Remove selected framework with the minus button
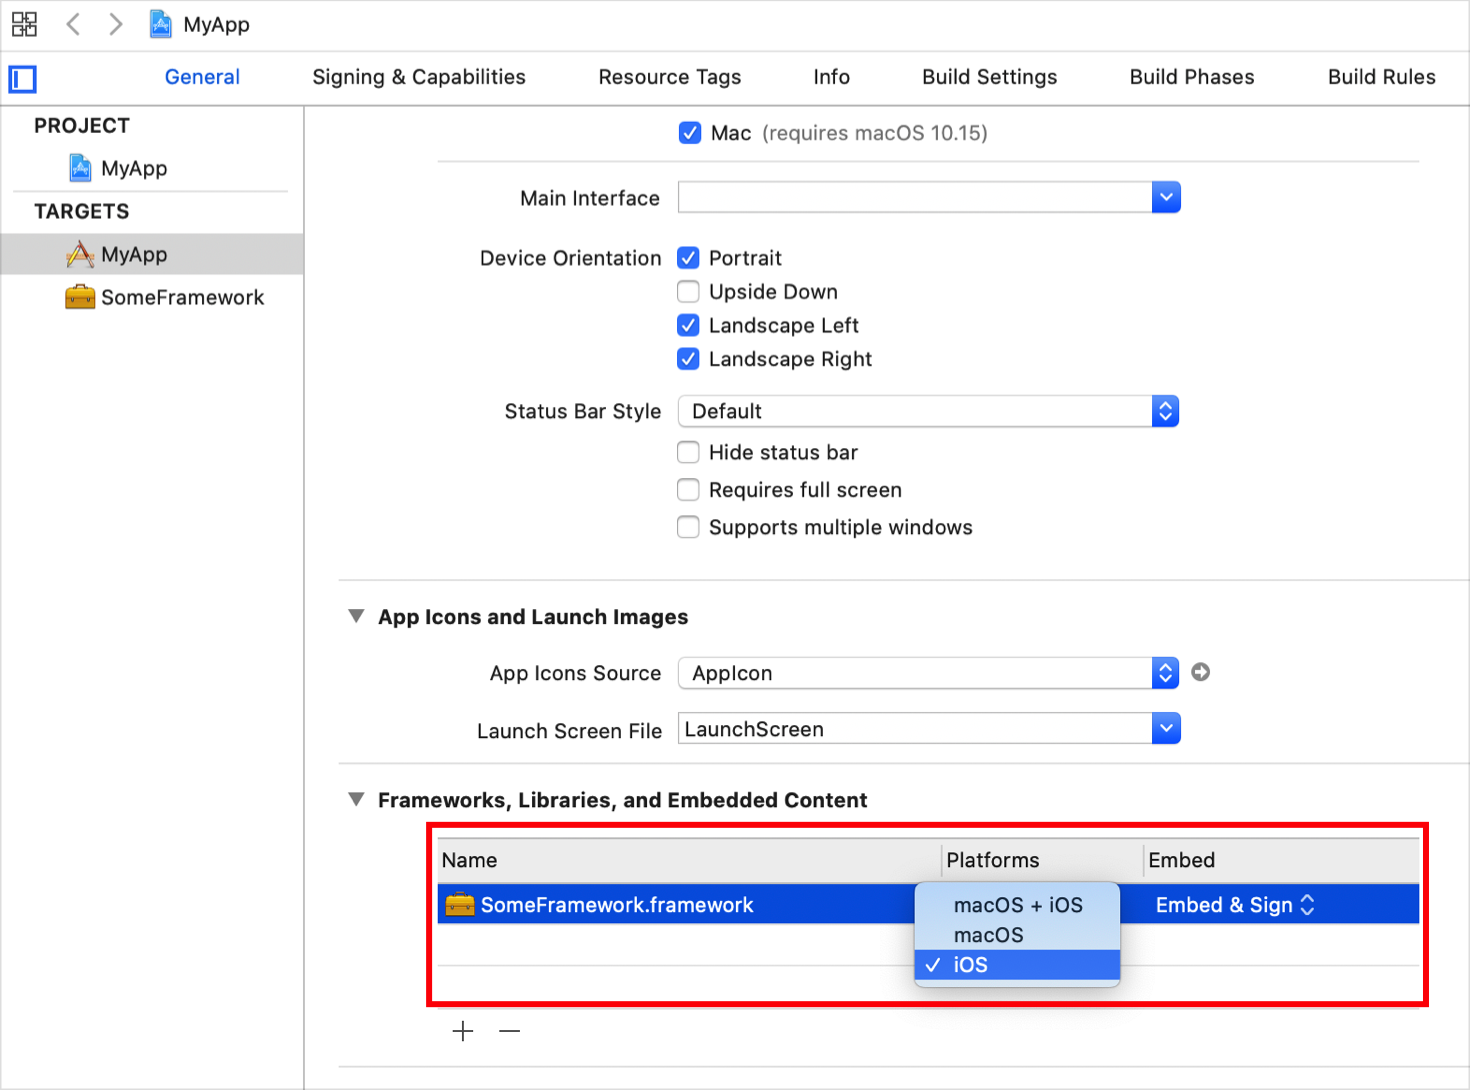 [x=510, y=1031]
